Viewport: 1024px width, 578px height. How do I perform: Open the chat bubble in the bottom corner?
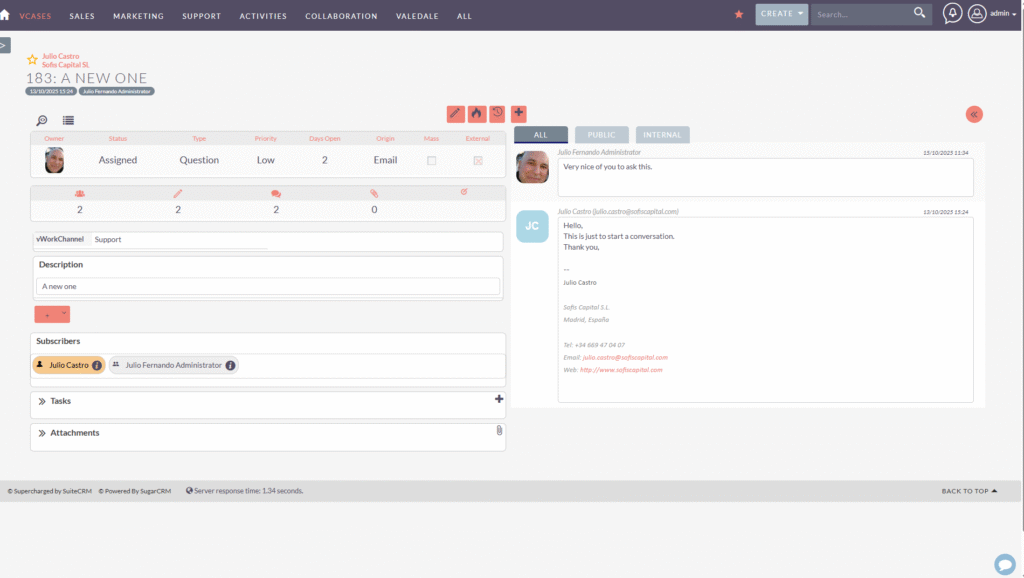point(1004,564)
